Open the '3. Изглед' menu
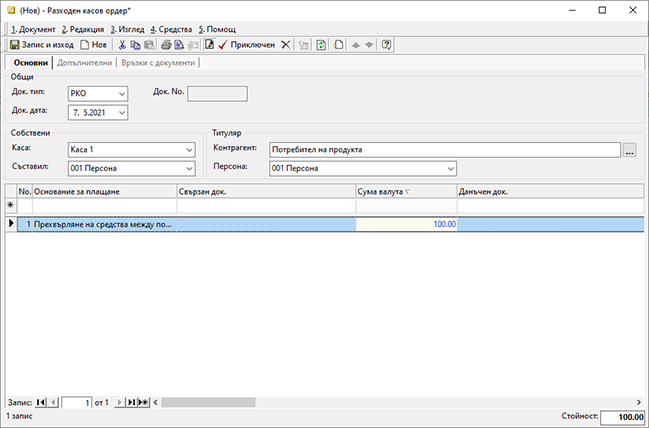 (x=127, y=29)
